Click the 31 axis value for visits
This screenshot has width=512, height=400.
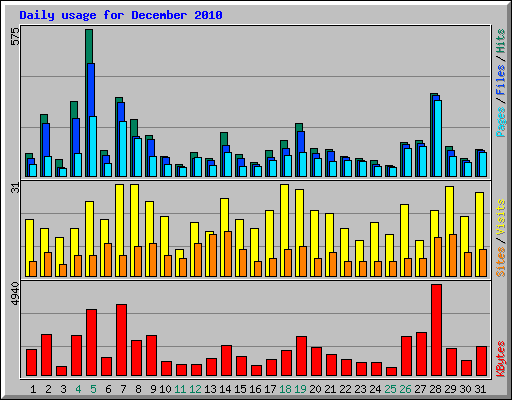(15, 188)
